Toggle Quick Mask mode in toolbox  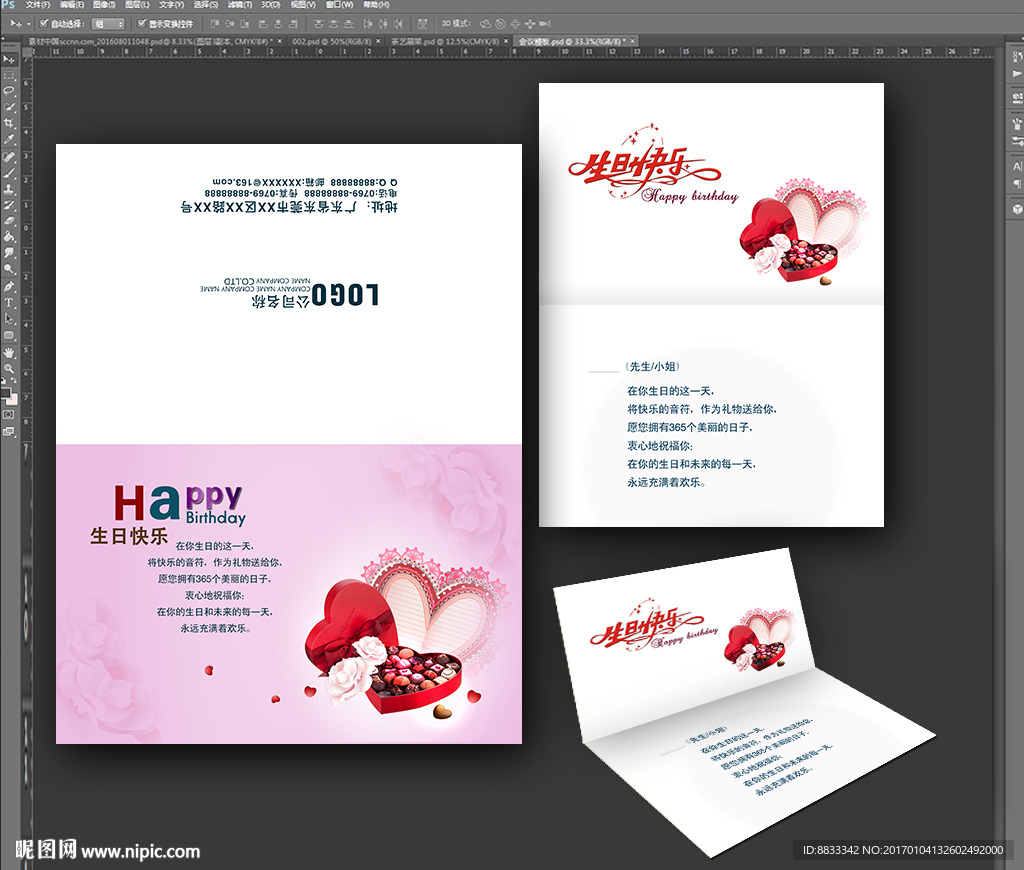9,413
